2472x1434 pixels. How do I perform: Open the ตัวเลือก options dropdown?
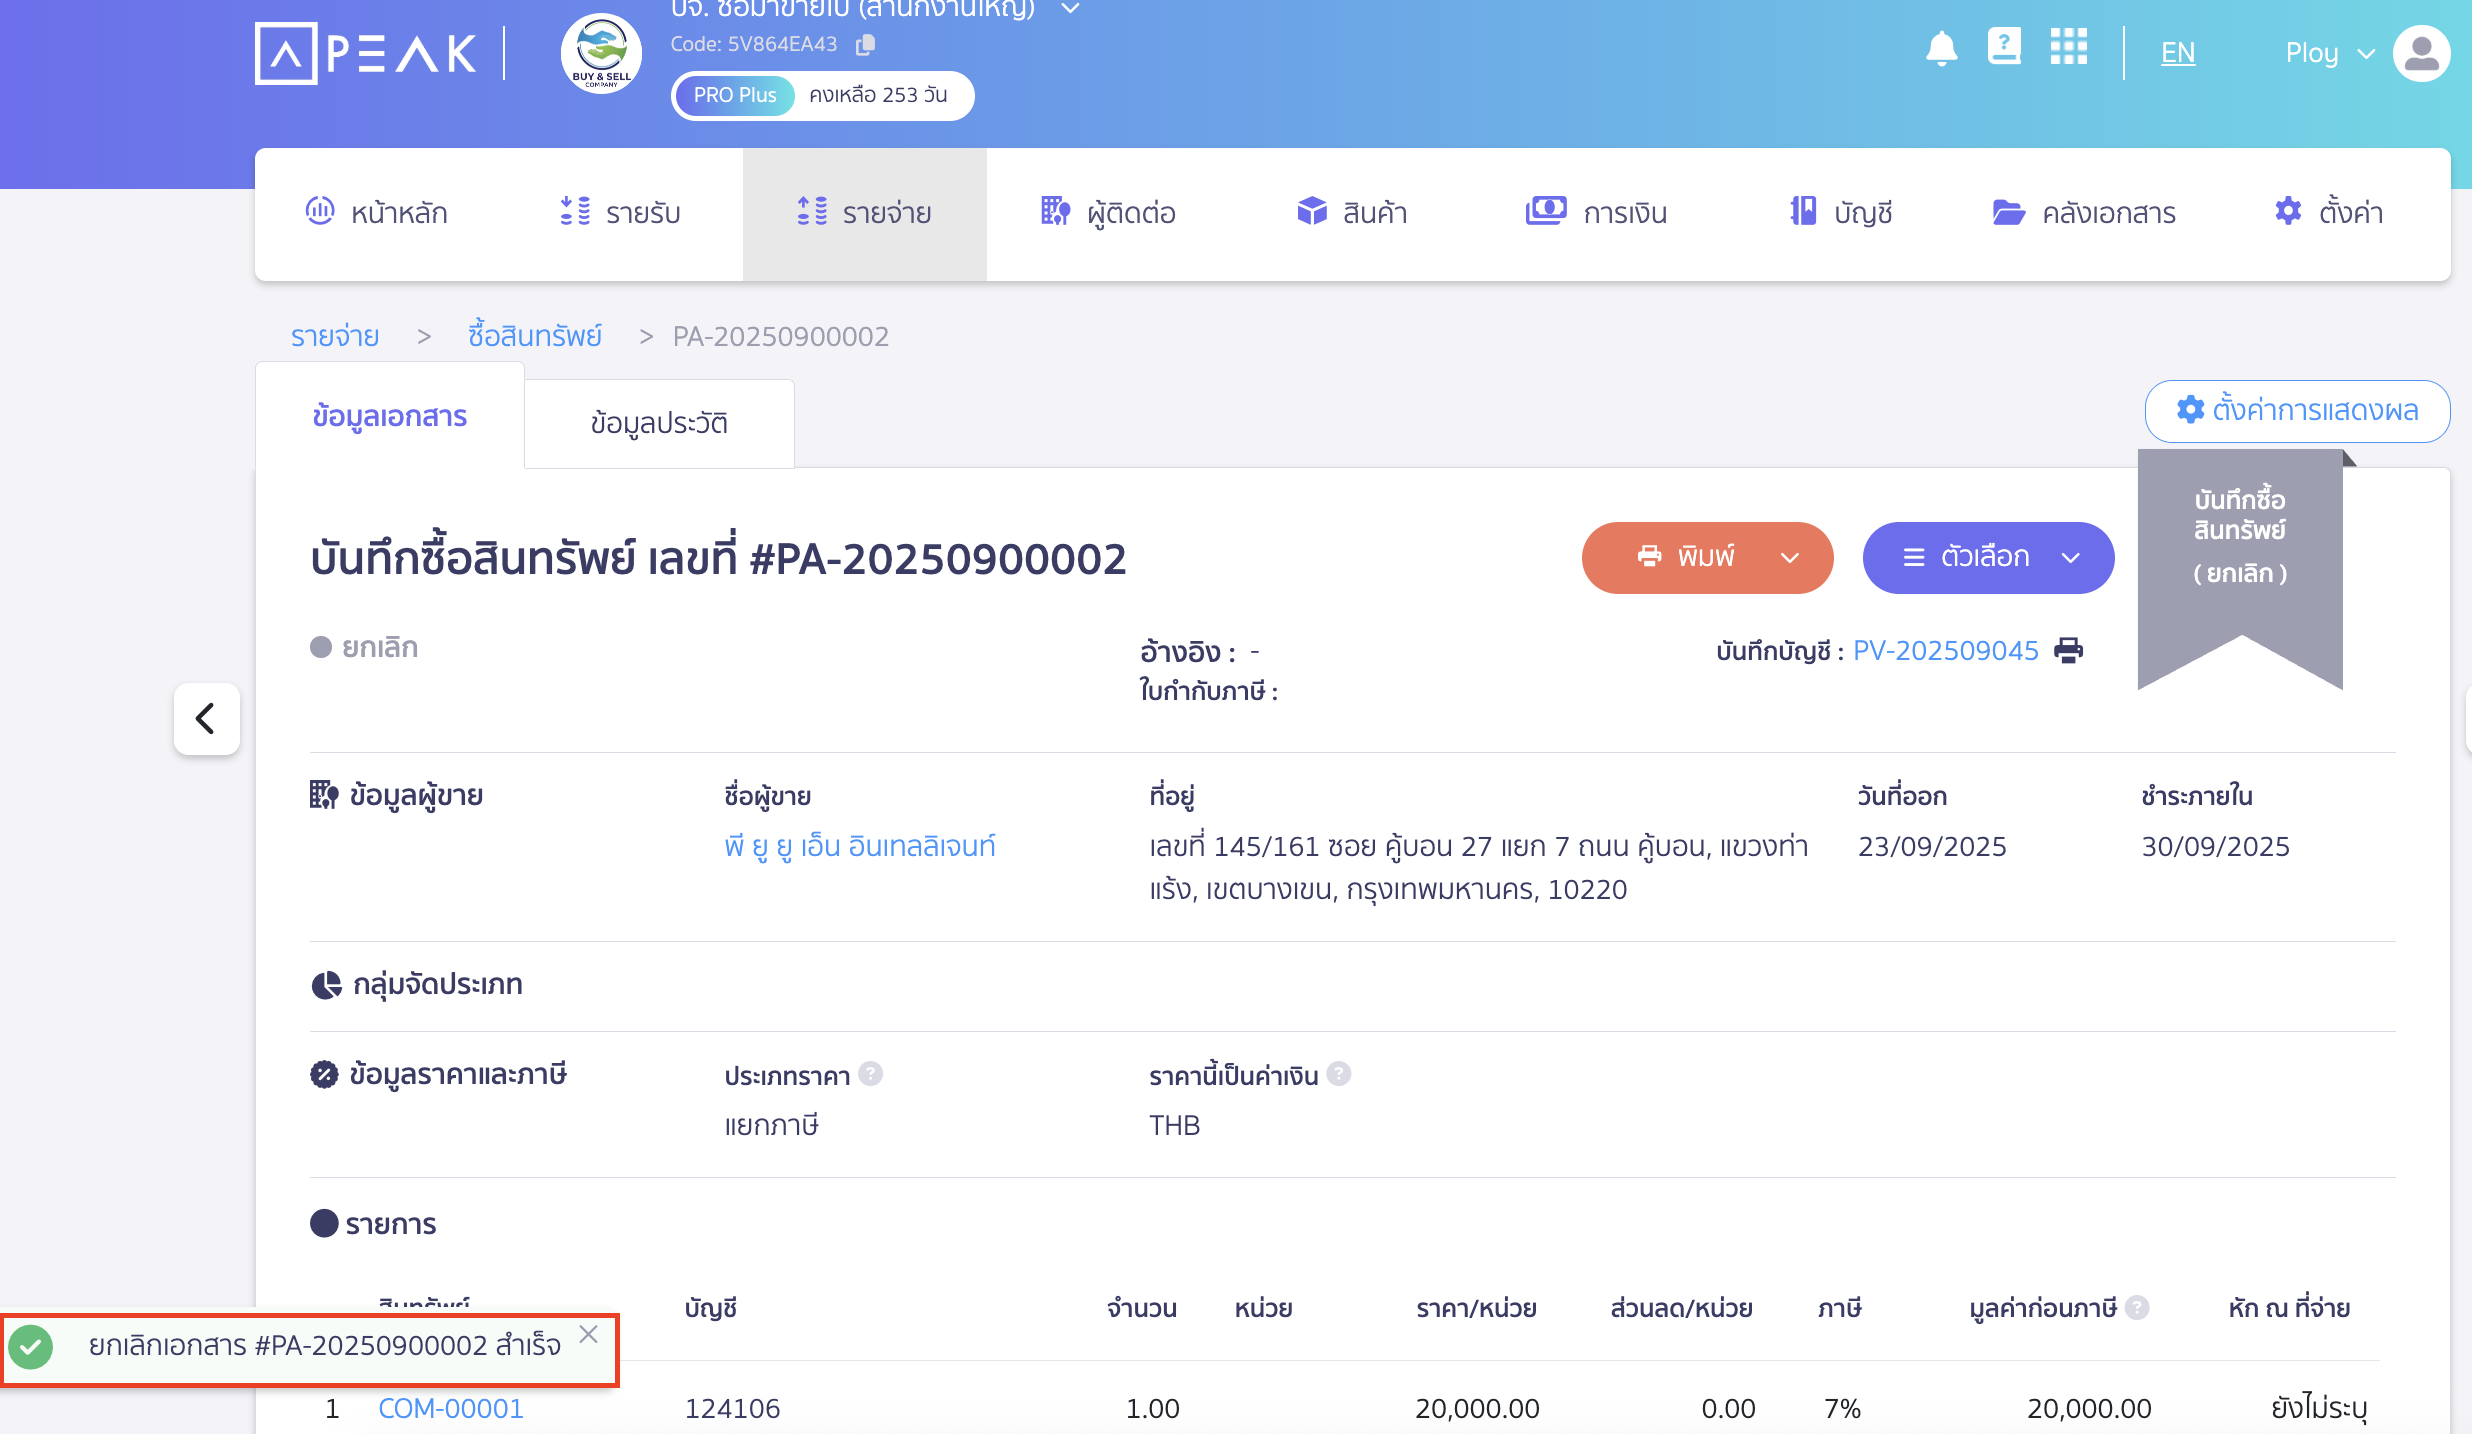[1988, 558]
